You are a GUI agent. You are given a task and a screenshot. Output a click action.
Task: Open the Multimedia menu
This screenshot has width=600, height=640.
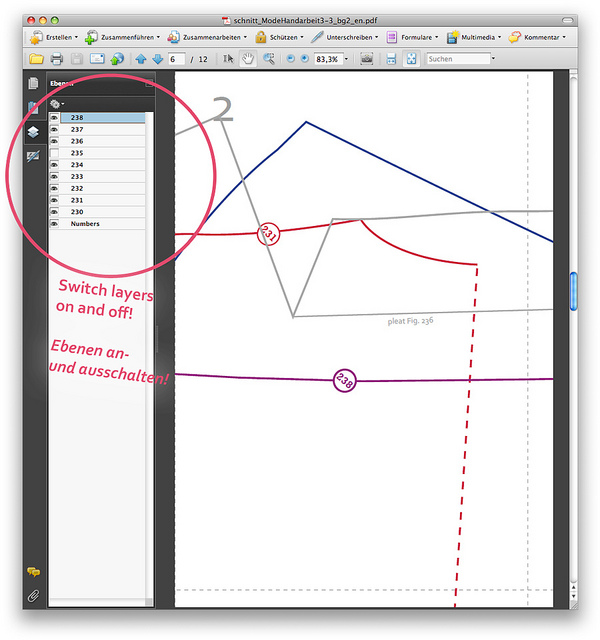tap(474, 37)
